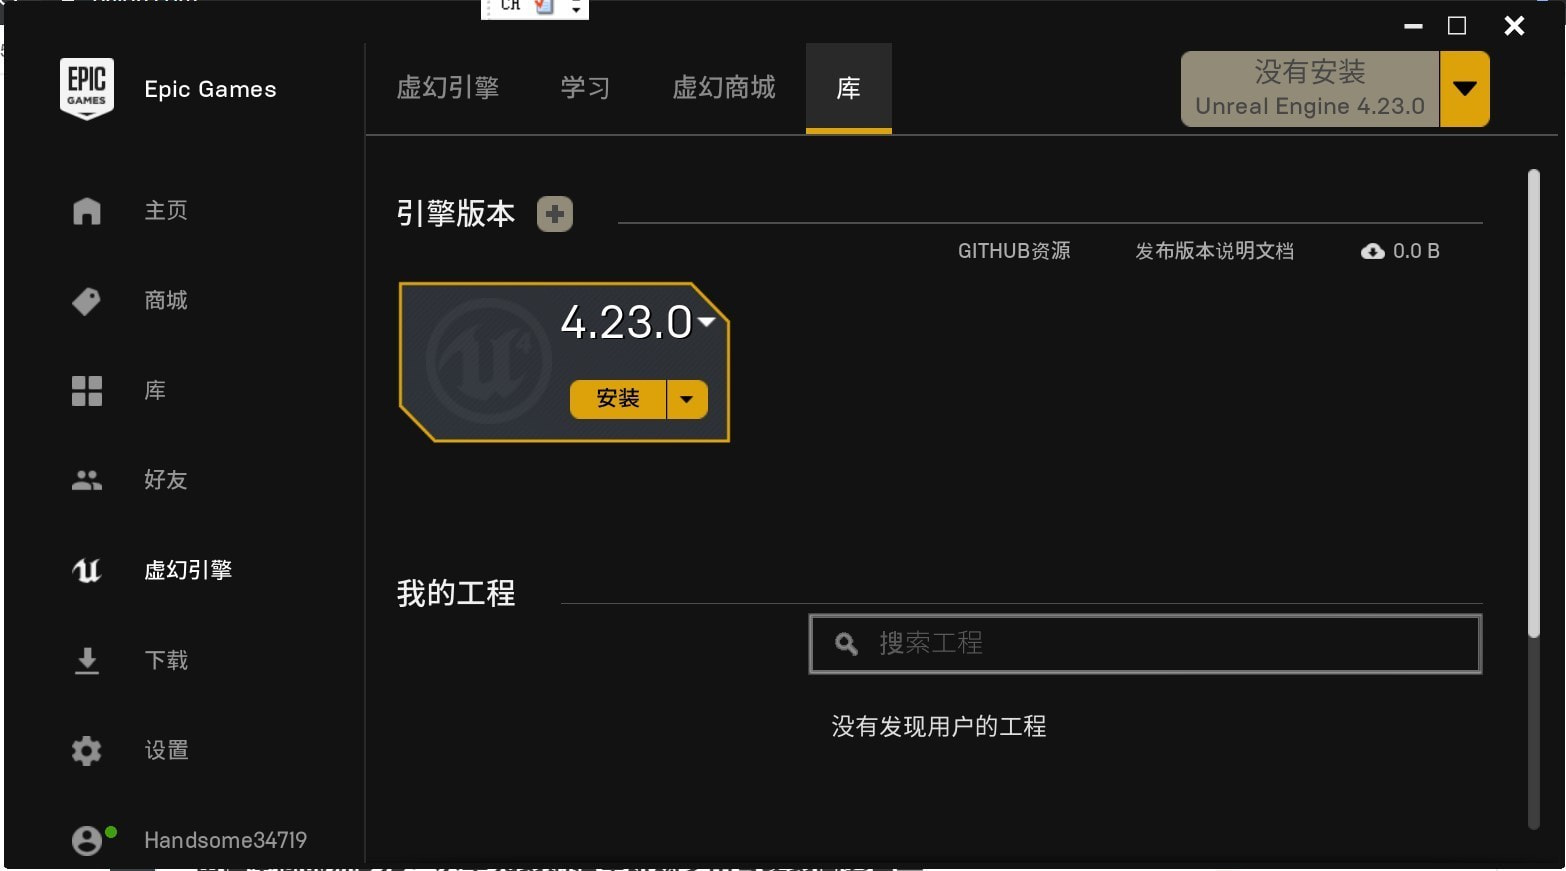Open the 好友 friends icon

(87, 481)
